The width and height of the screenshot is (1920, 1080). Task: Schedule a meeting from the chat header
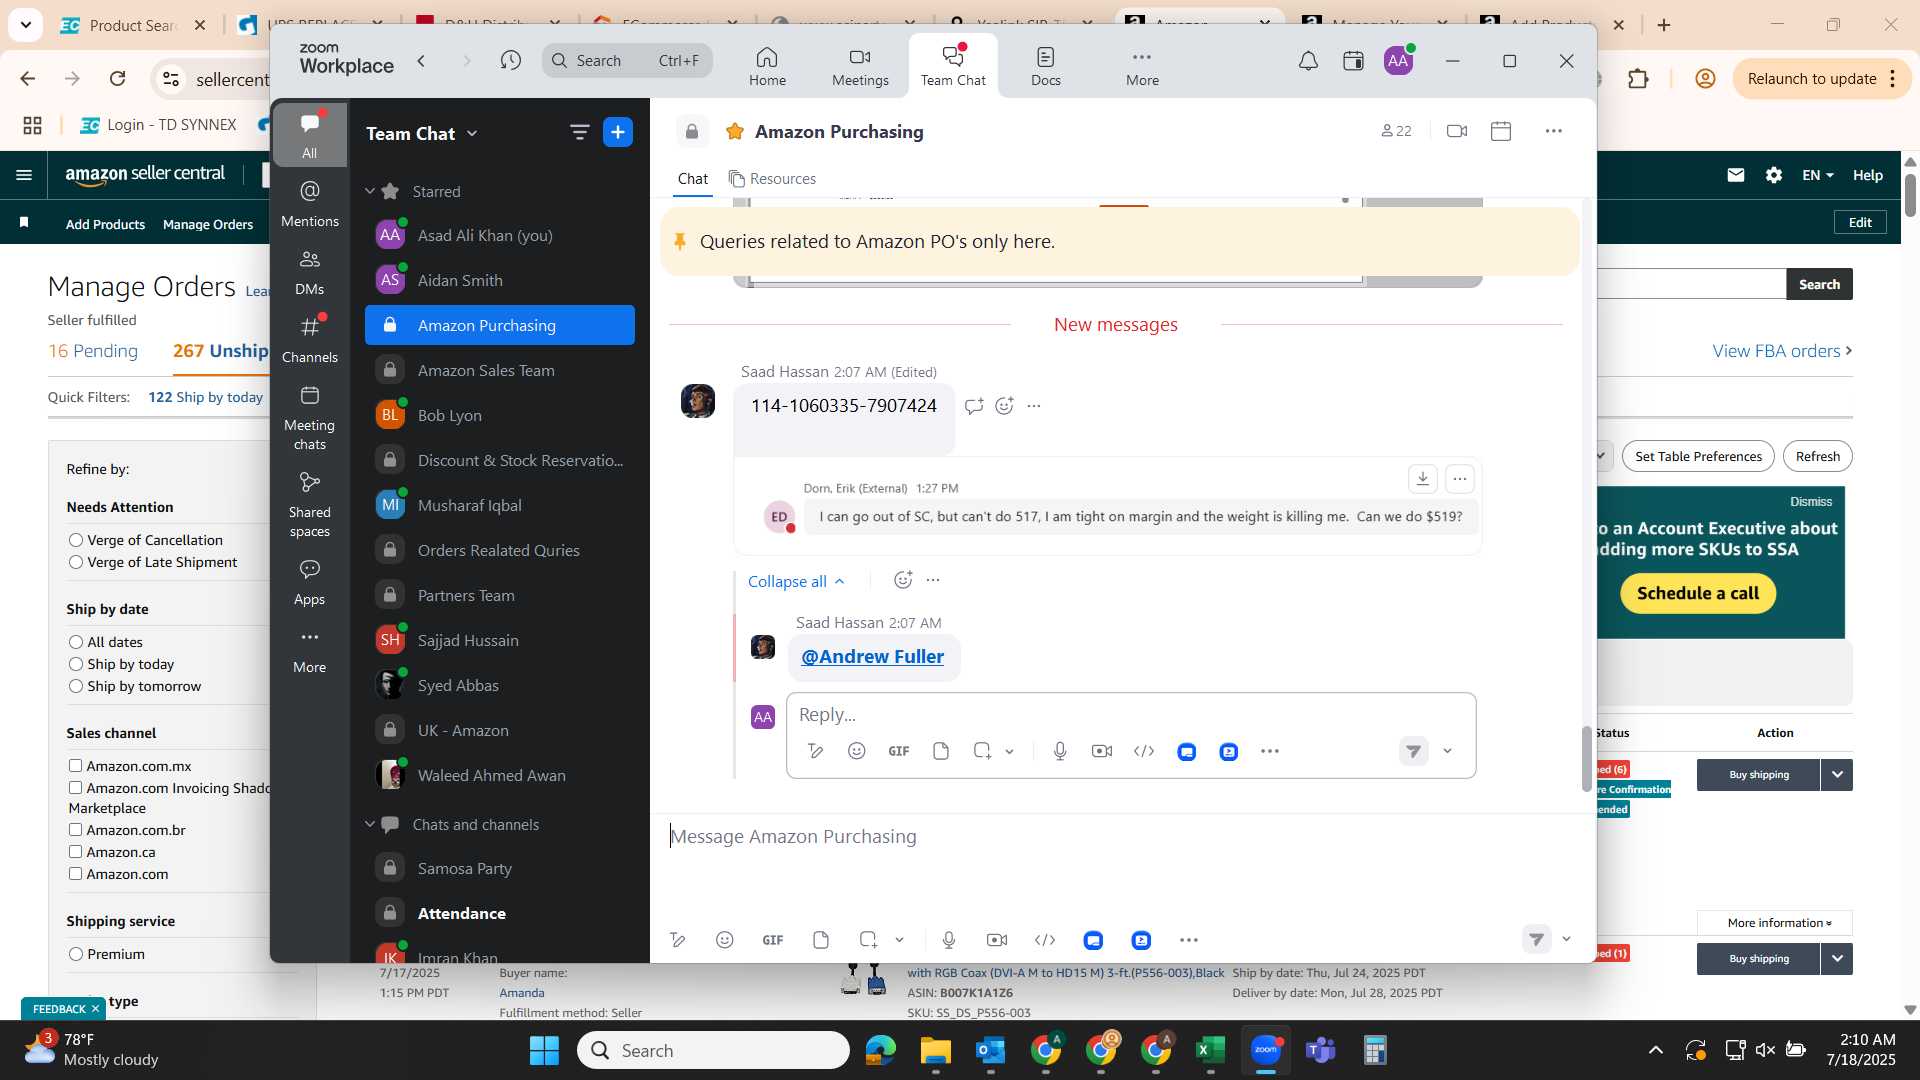(1501, 131)
